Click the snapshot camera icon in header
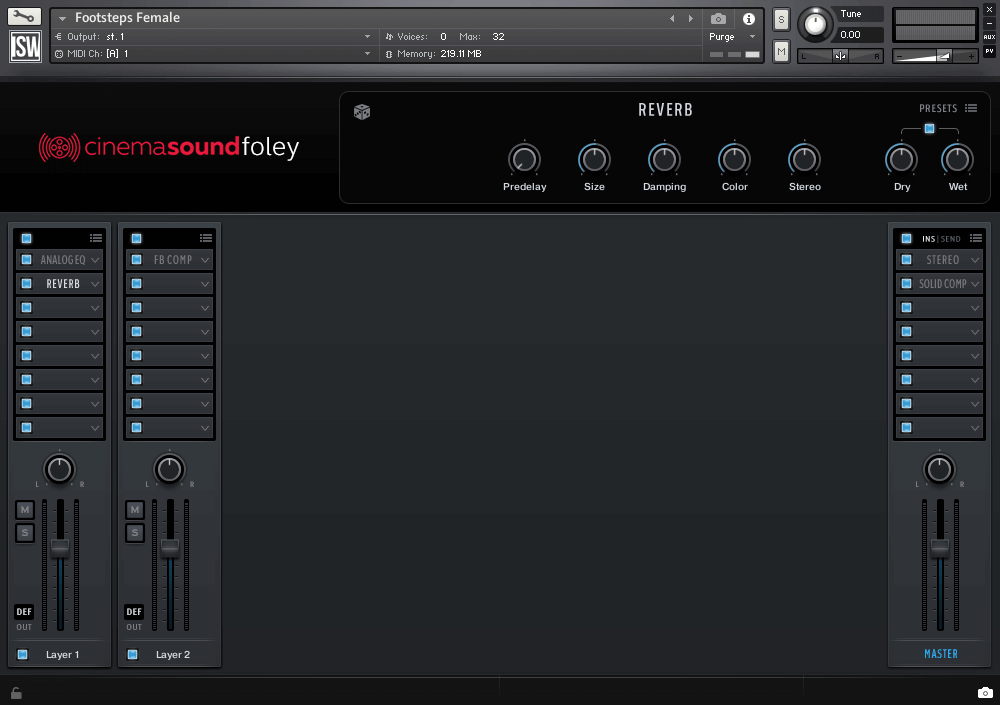Screen dimensions: 1000x705 pos(718,19)
